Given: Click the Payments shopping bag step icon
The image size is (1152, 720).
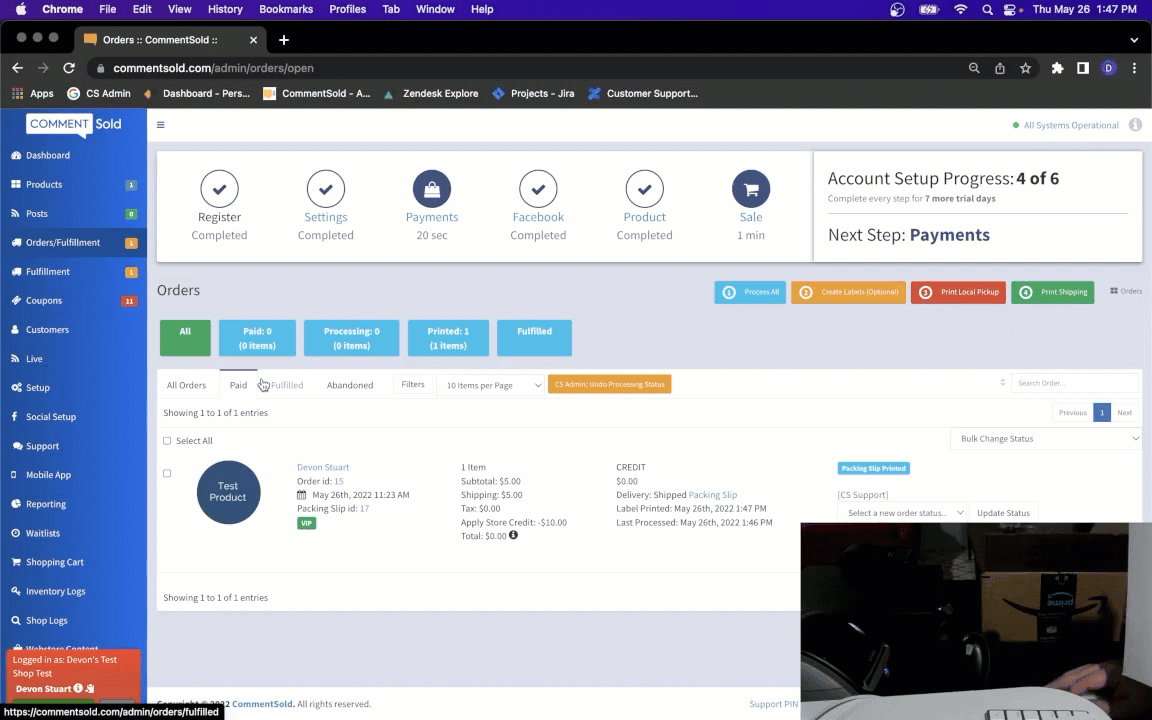Looking at the screenshot, I should click(432, 189).
